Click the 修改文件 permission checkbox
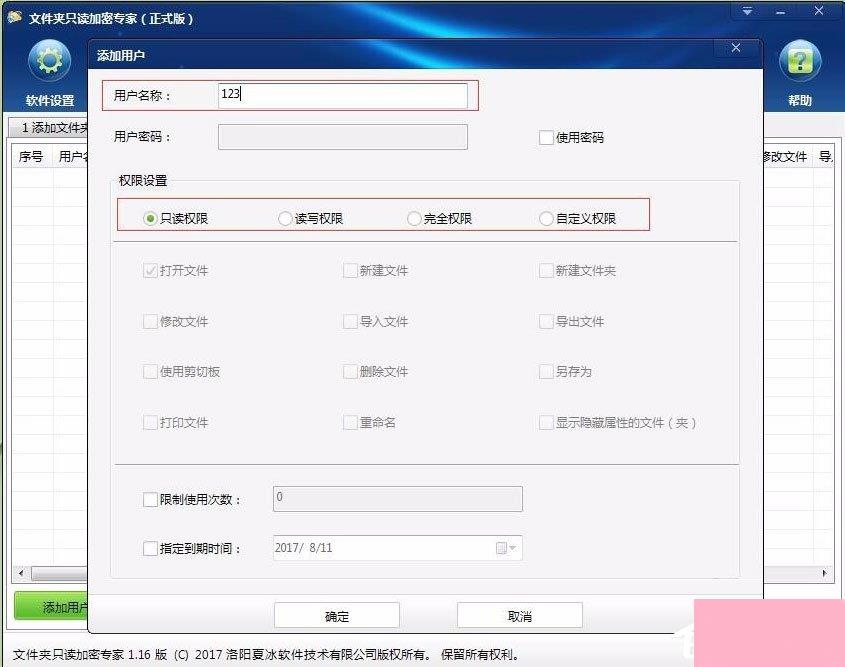This screenshot has width=845, height=667. [x=150, y=322]
